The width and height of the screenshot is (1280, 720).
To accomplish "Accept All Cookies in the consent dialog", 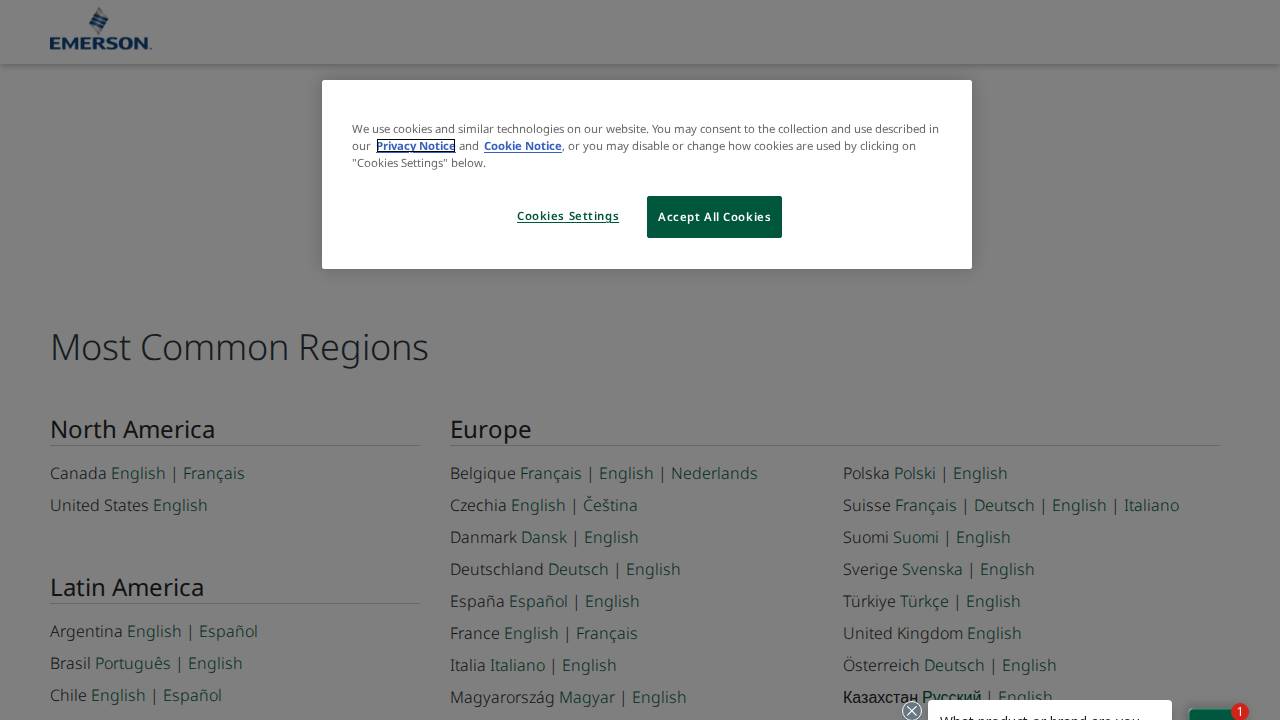I will 714,217.
